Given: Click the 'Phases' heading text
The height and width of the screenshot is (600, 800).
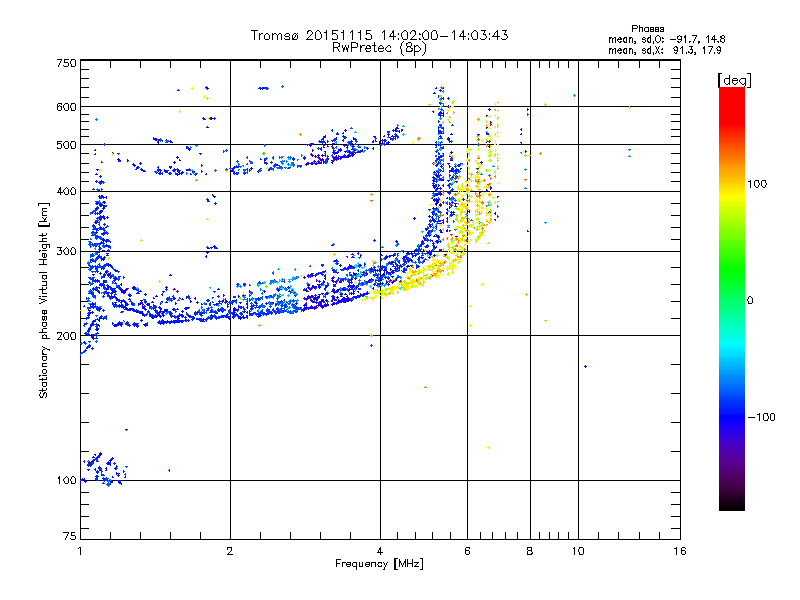Looking at the screenshot, I should [x=647, y=29].
